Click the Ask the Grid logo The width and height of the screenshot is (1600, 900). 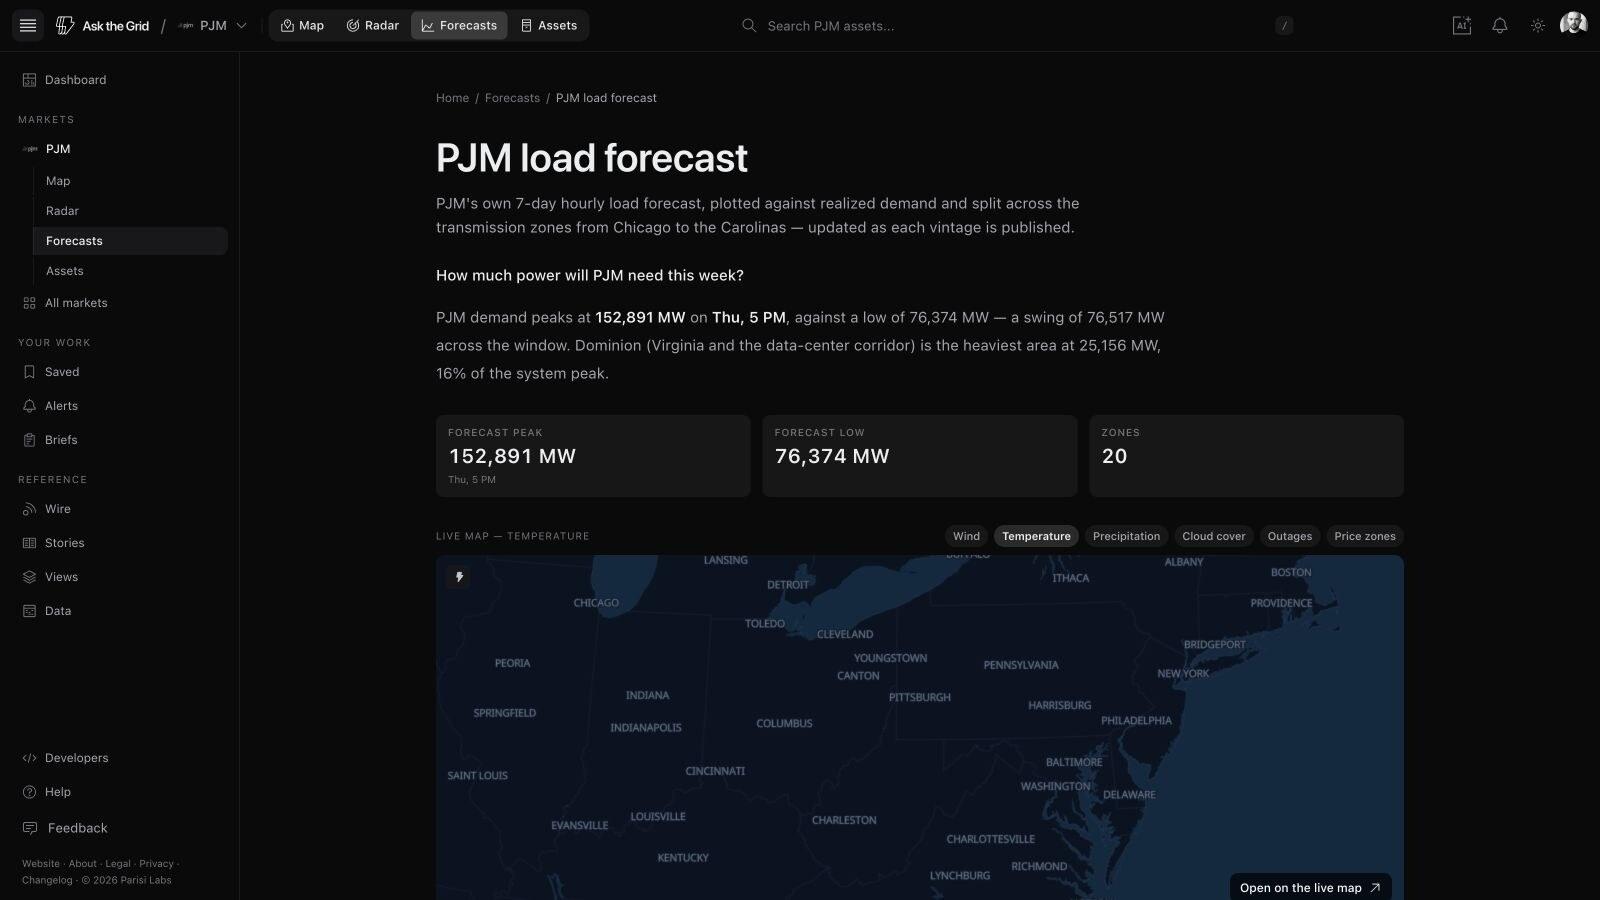tap(102, 26)
